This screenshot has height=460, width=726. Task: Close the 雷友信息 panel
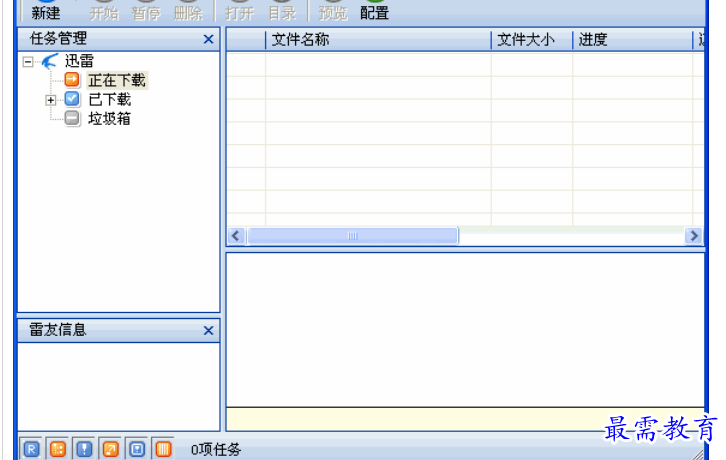(x=208, y=330)
